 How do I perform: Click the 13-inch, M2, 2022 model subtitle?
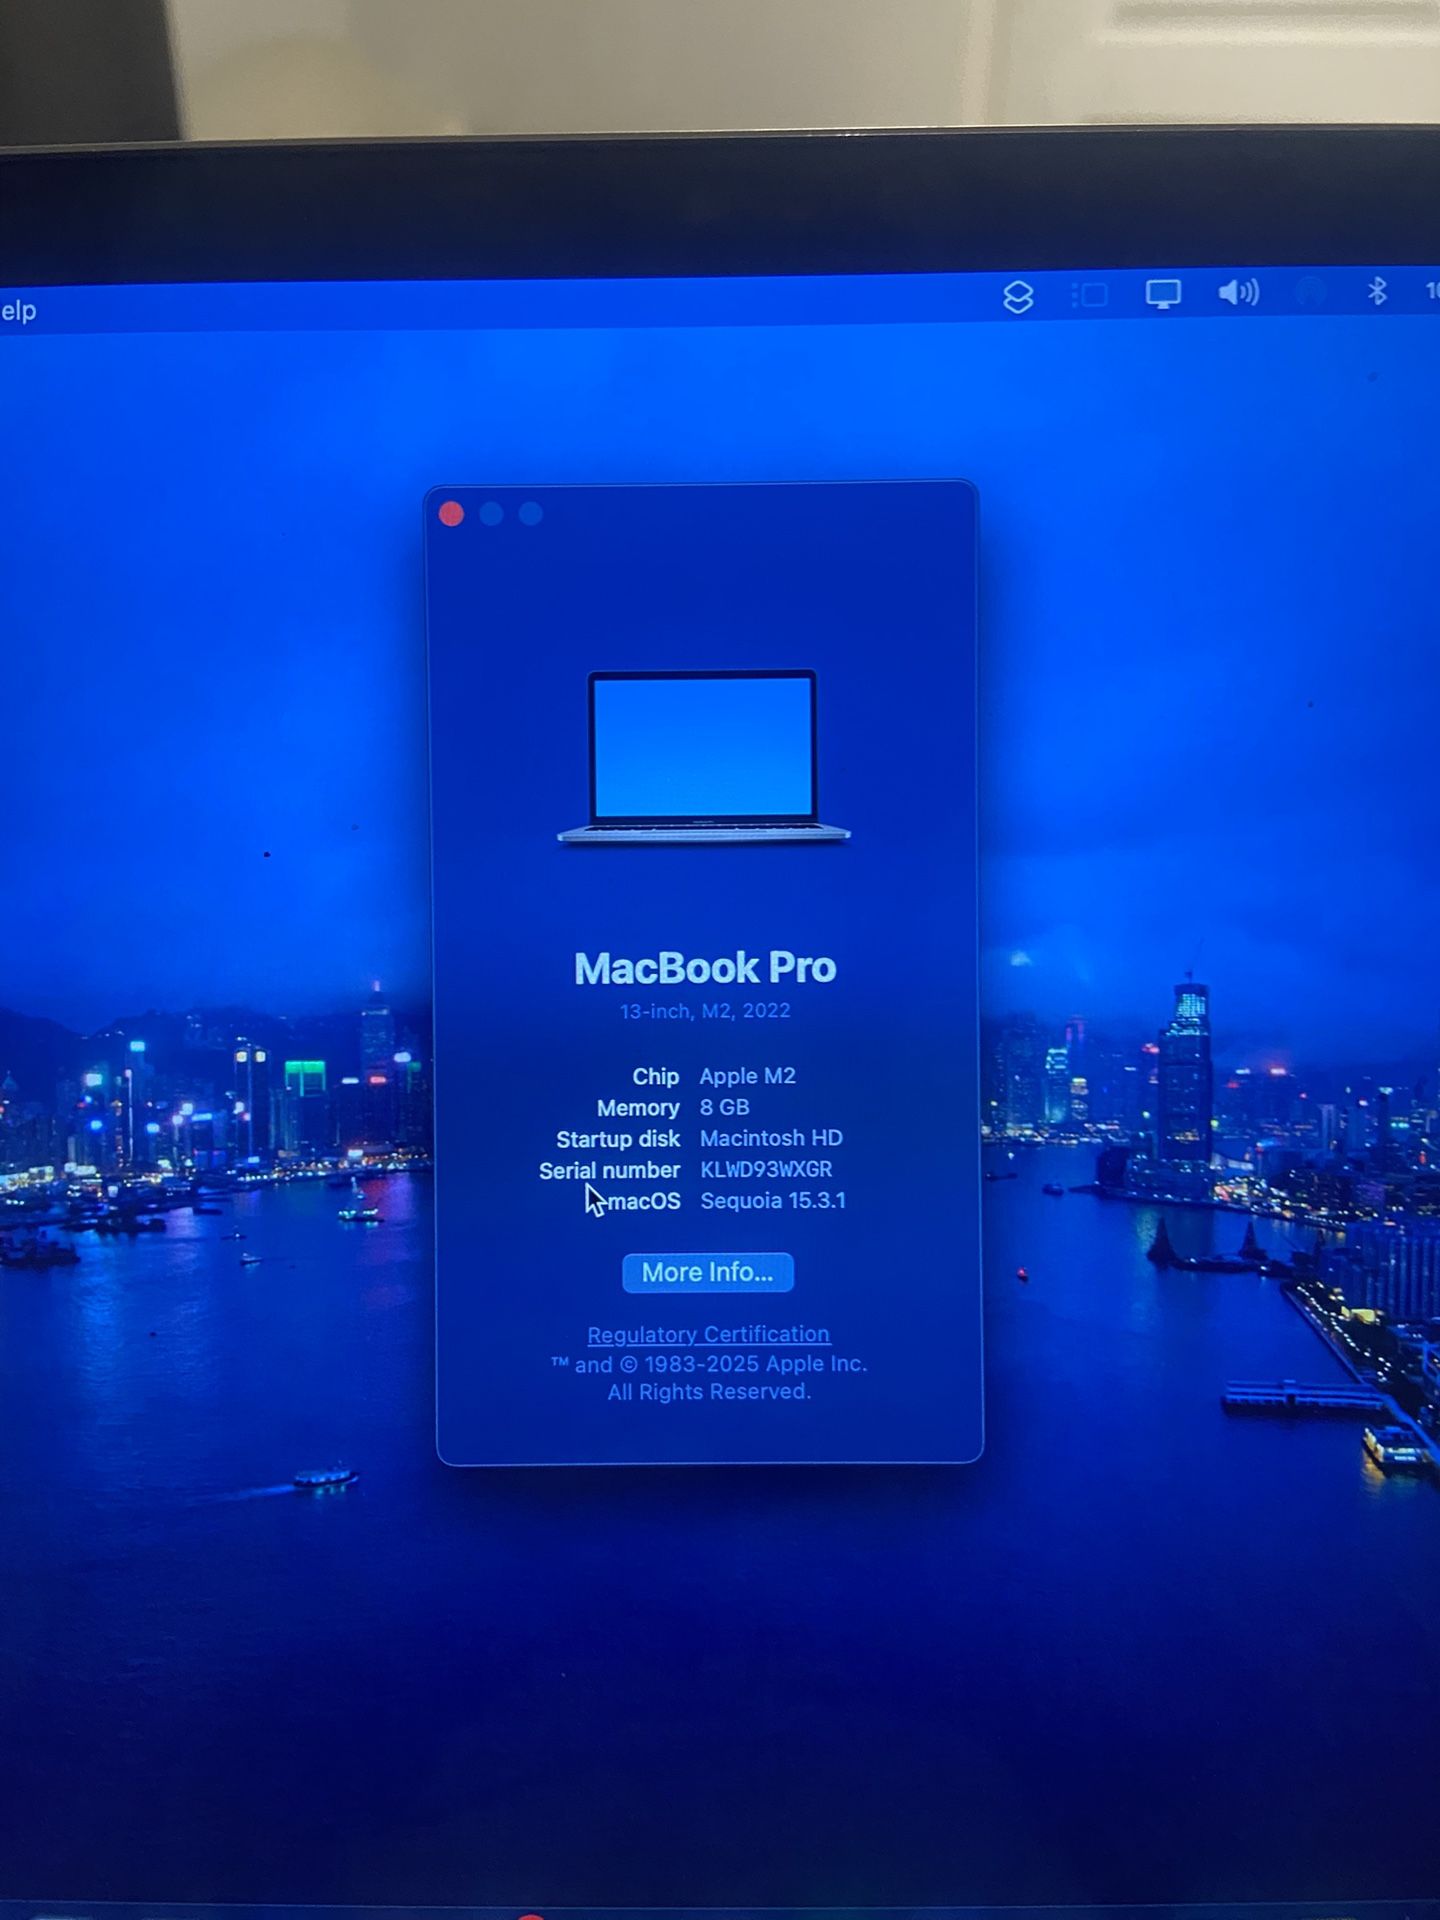(x=705, y=1011)
